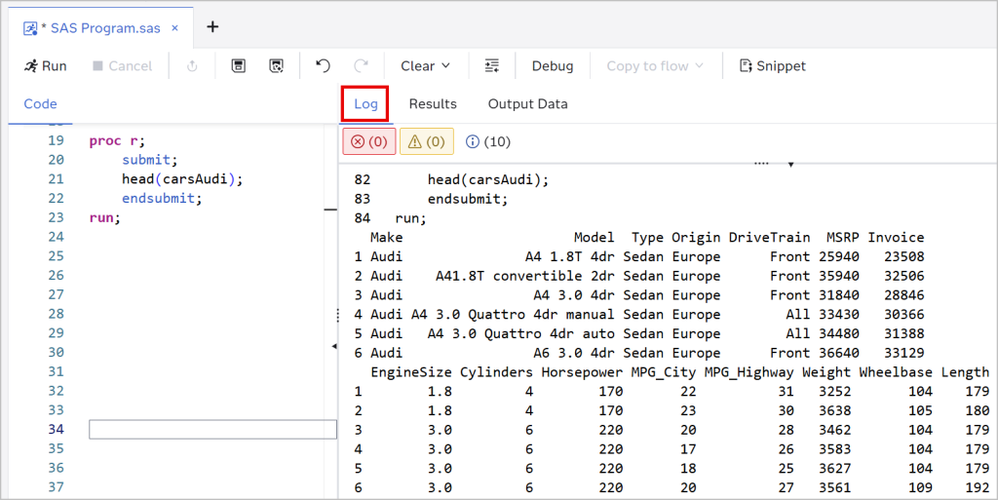Viewport: 998px width, 500px height.
Task: Click the 'DriveTrain' header in log
Action: pyautogui.click(x=770, y=237)
